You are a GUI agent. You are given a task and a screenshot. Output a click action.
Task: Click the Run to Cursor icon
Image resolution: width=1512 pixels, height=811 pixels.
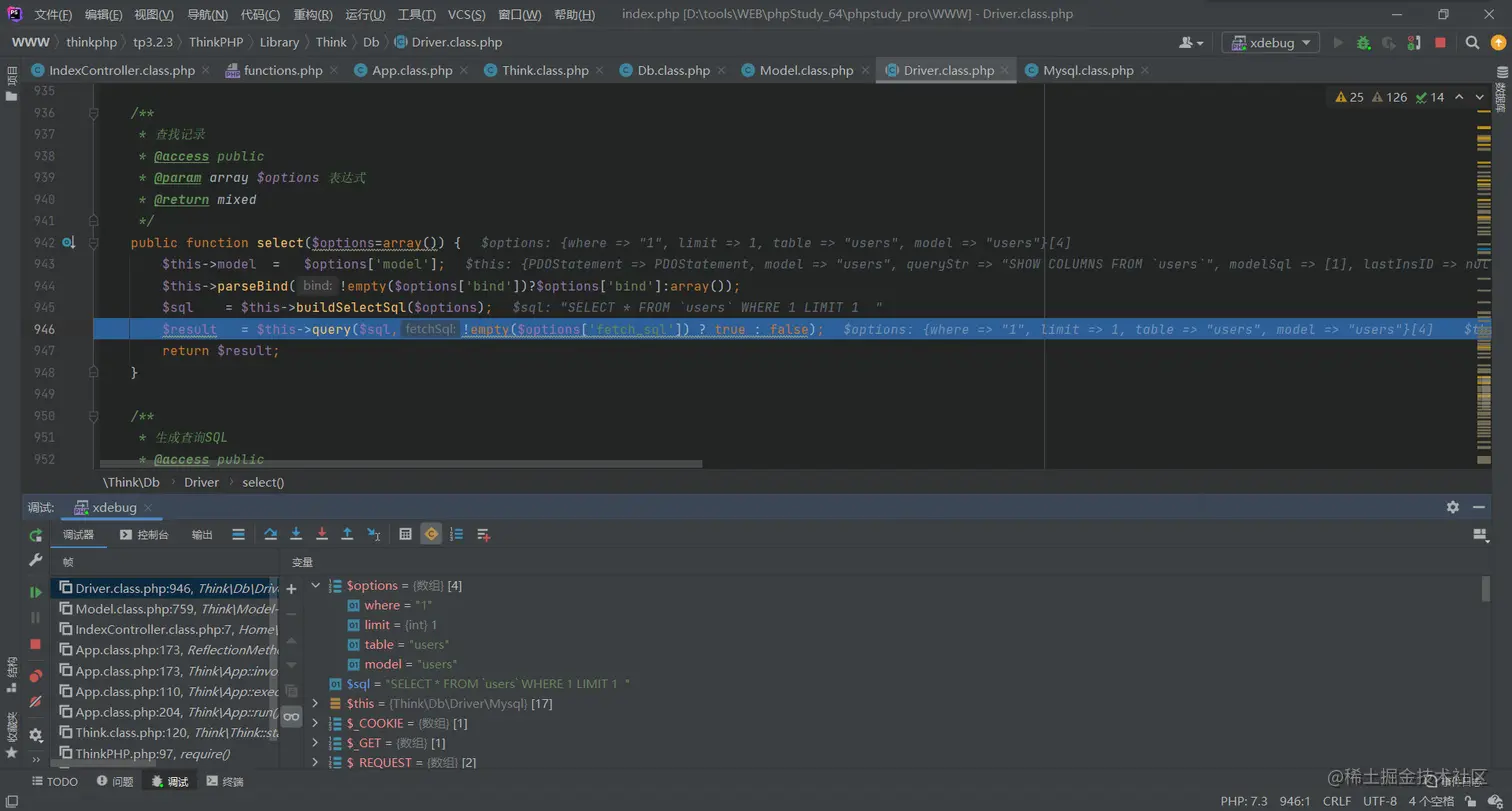coord(374,534)
